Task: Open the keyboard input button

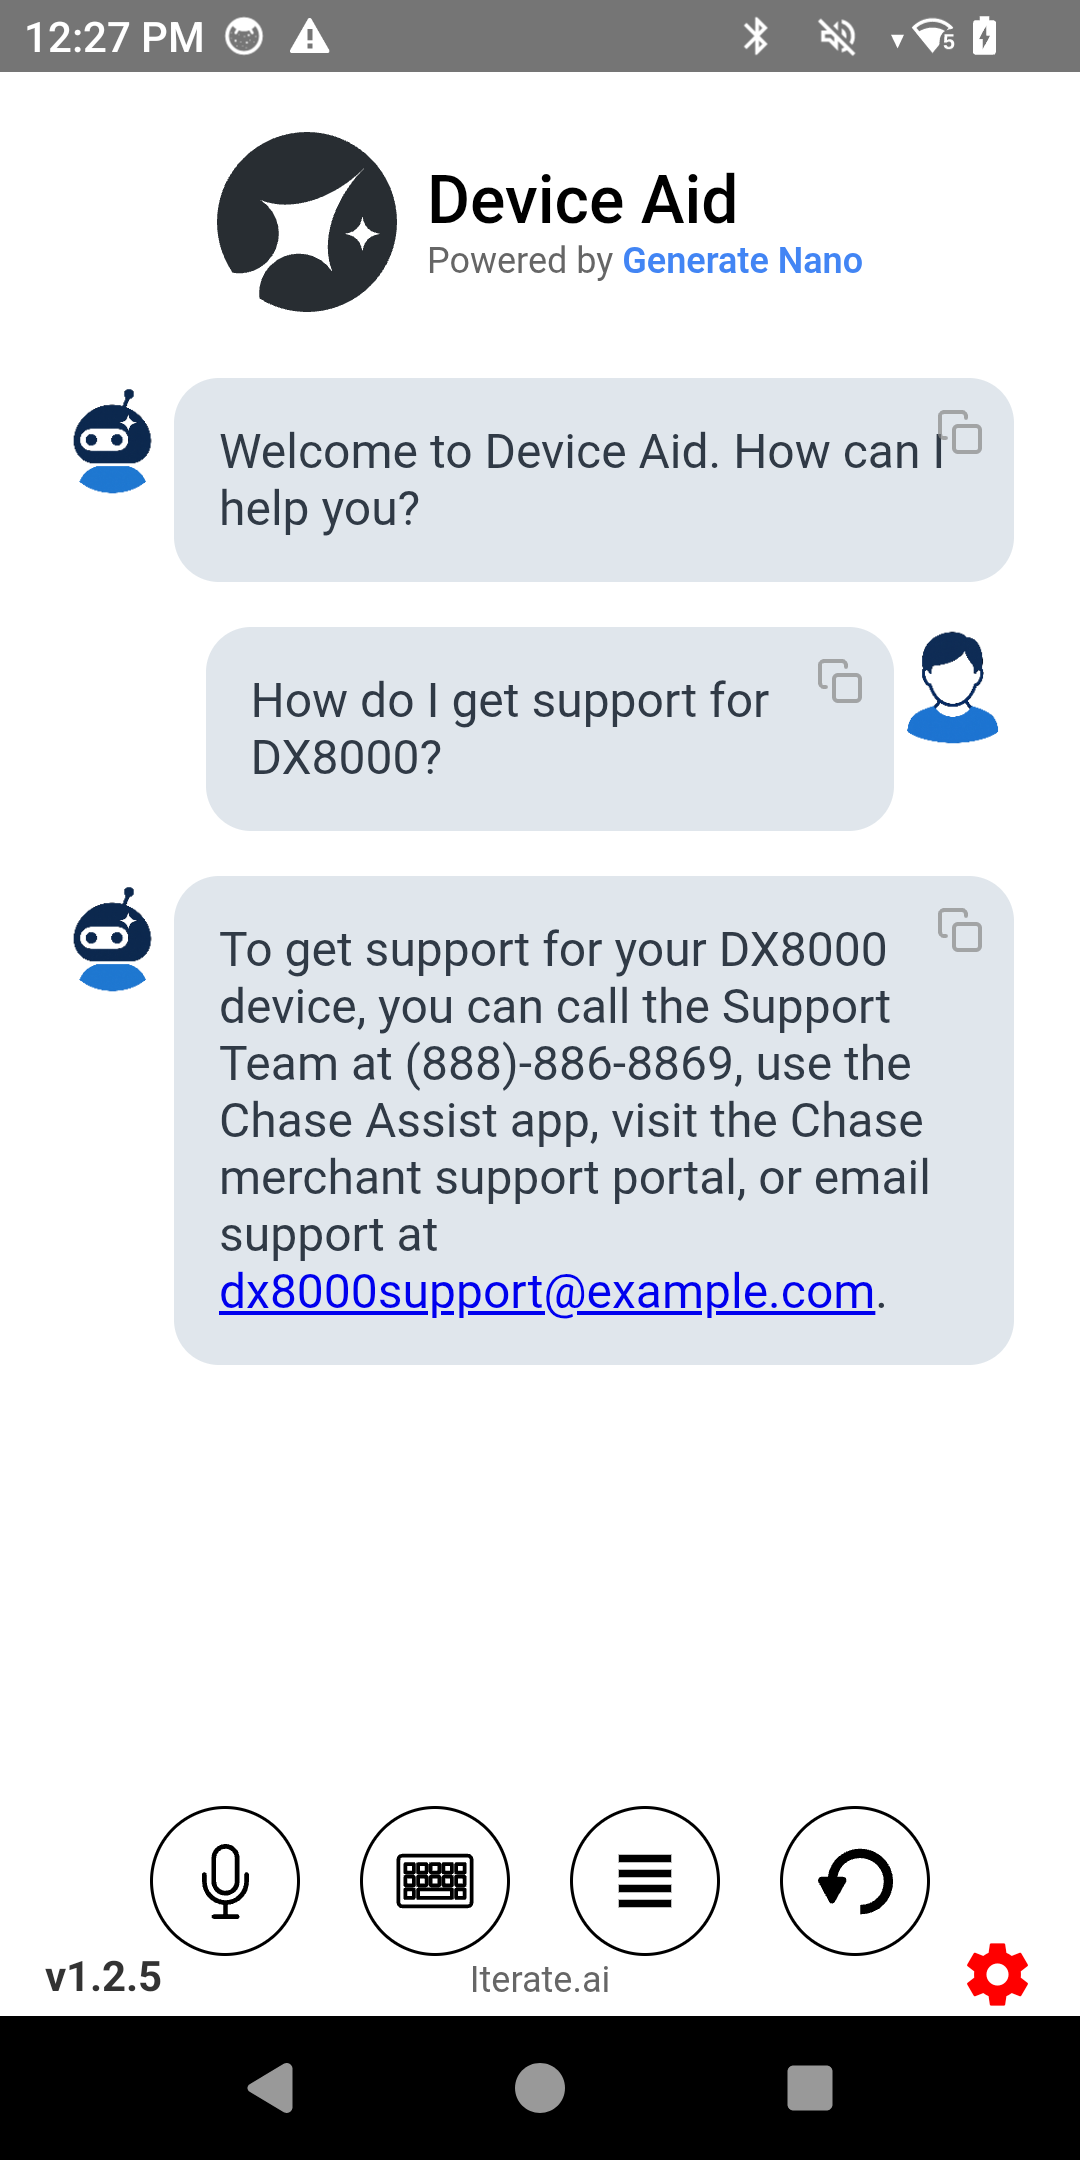Action: point(435,1880)
